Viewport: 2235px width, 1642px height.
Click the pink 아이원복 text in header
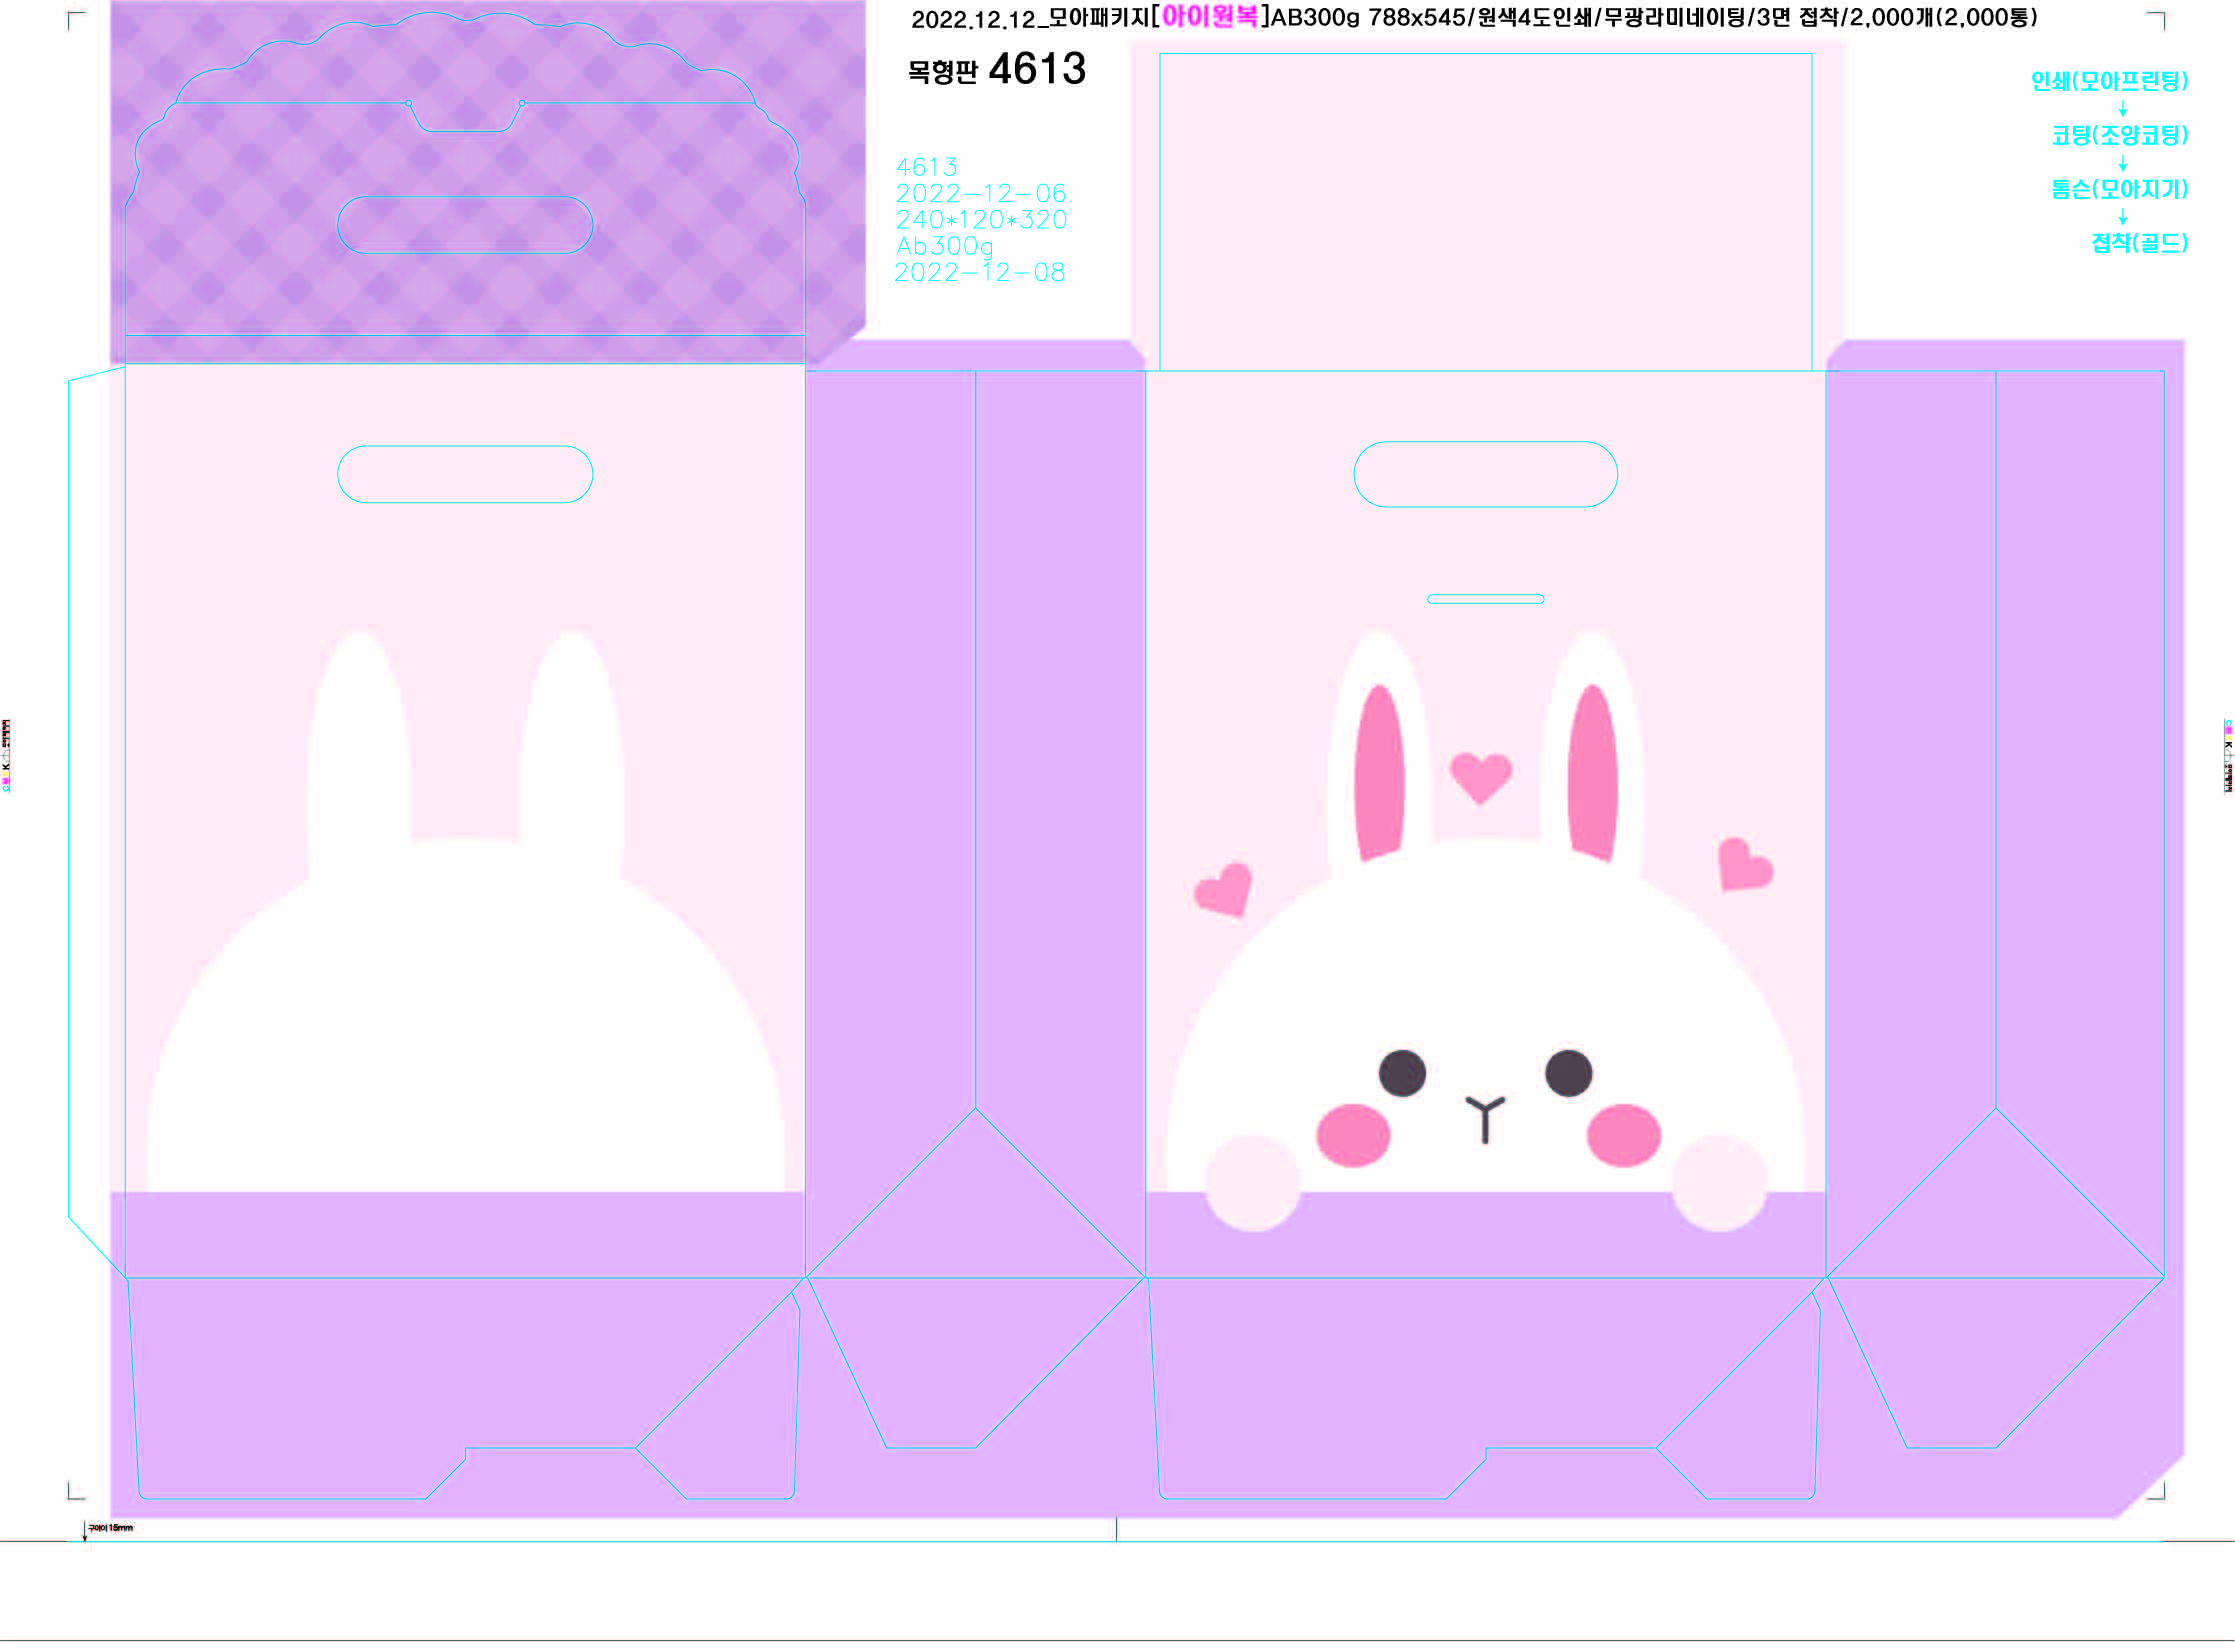[x=1209, y=17]
